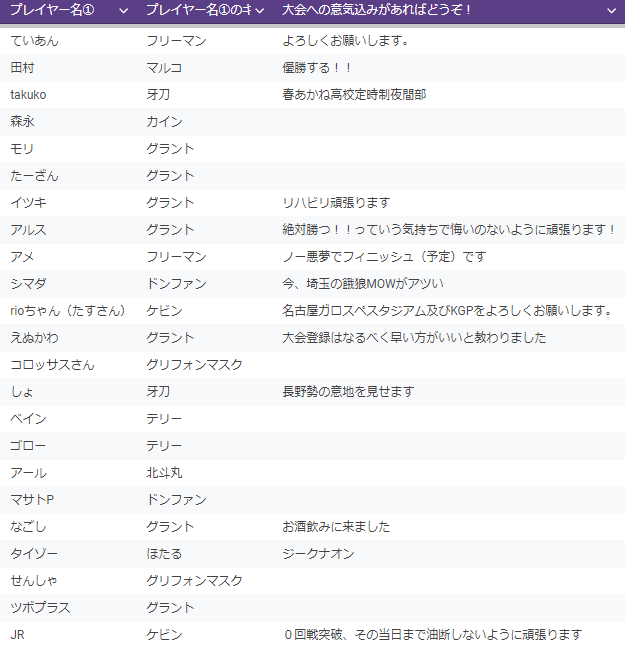
Task: Open the プレイヤー名①のキ column dropdown arrow
Action: pyautogui.click(x=259, y=11)
